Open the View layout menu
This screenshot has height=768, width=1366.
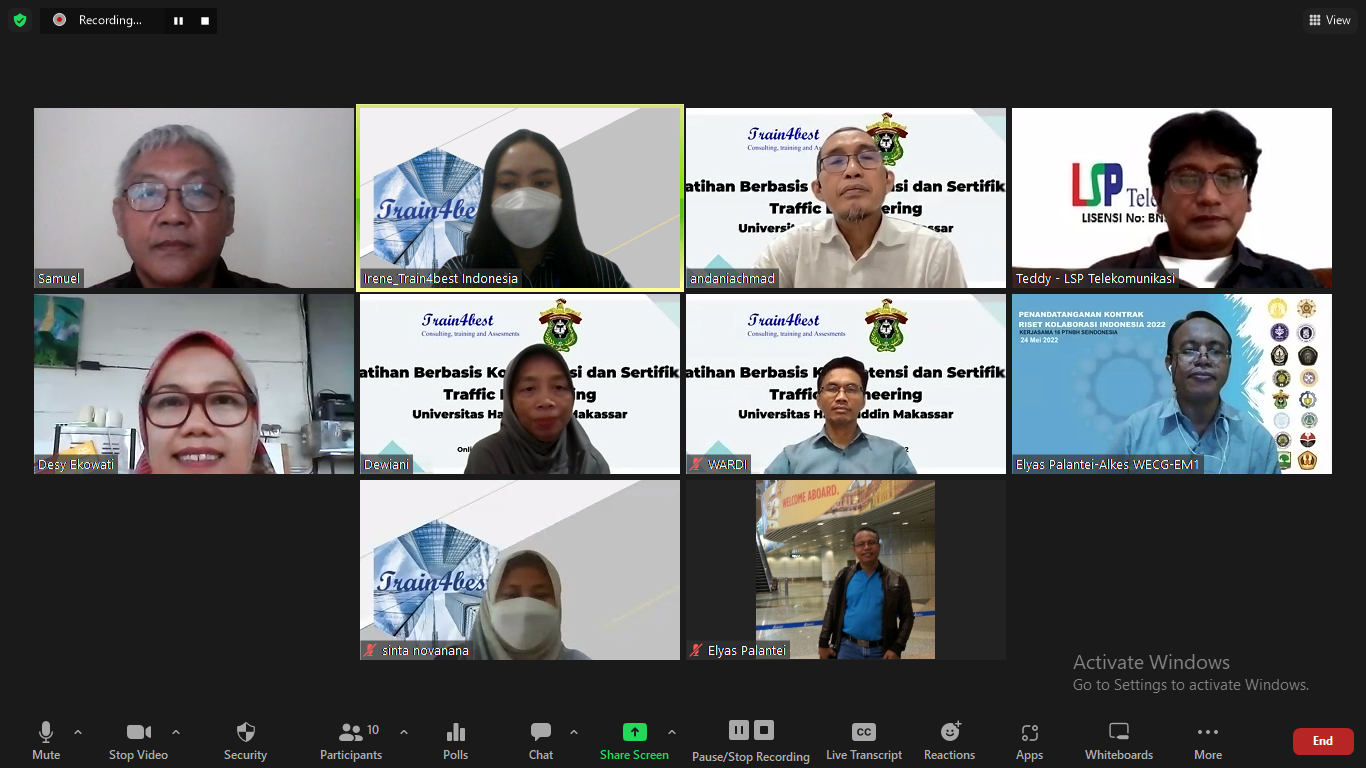(1329, 20)
